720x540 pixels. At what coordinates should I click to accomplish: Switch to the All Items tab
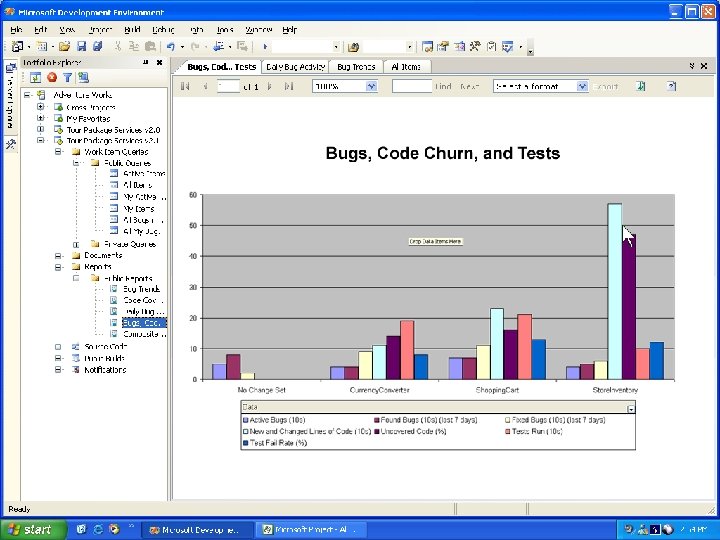(x=406, y=67)
